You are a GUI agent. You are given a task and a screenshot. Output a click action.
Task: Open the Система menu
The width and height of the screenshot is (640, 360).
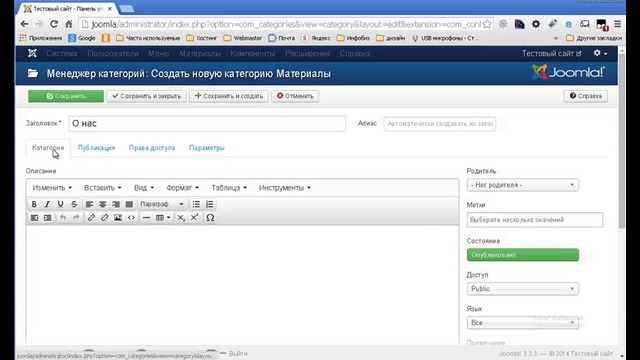pyautogui.click(x=62, y=53)
